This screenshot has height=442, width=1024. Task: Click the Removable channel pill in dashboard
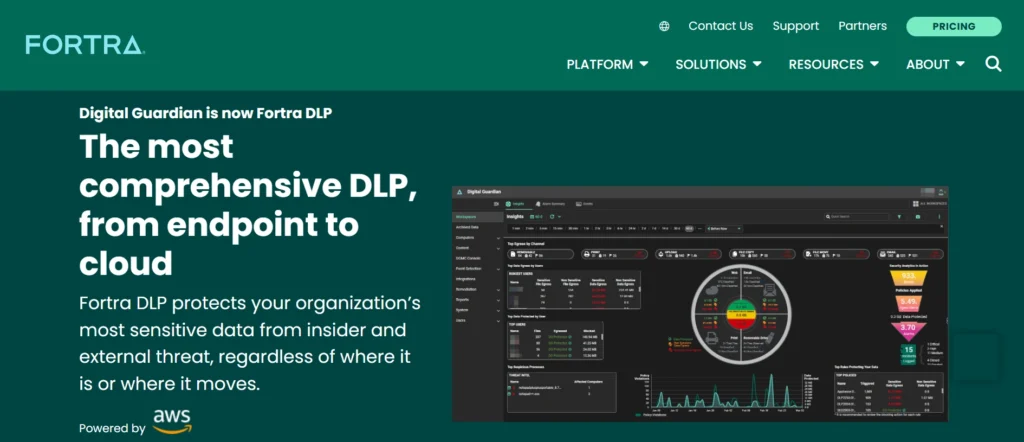pyautogui.click(x=541, y=255)
